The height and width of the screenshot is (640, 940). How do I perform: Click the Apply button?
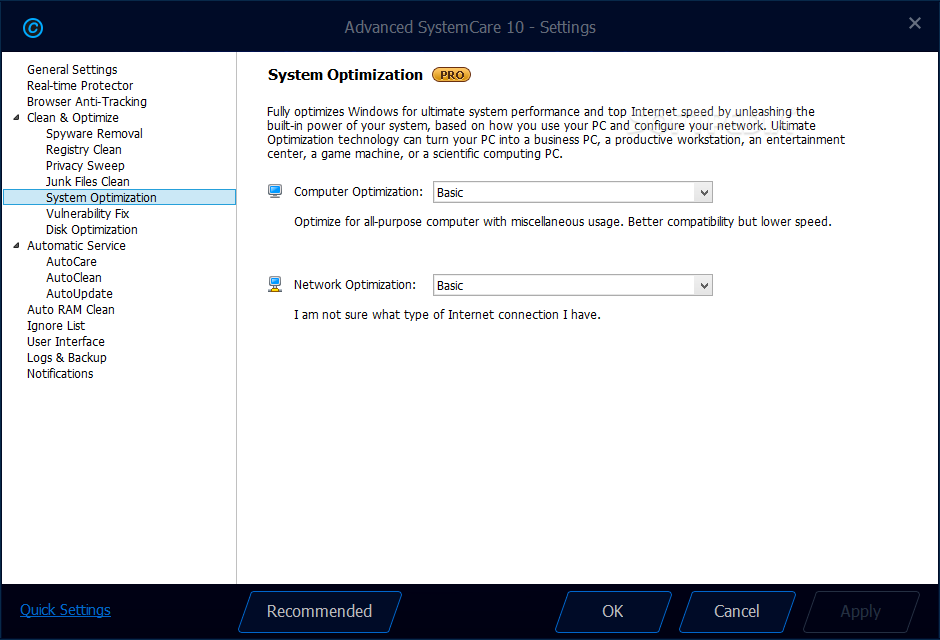point(860,612)
